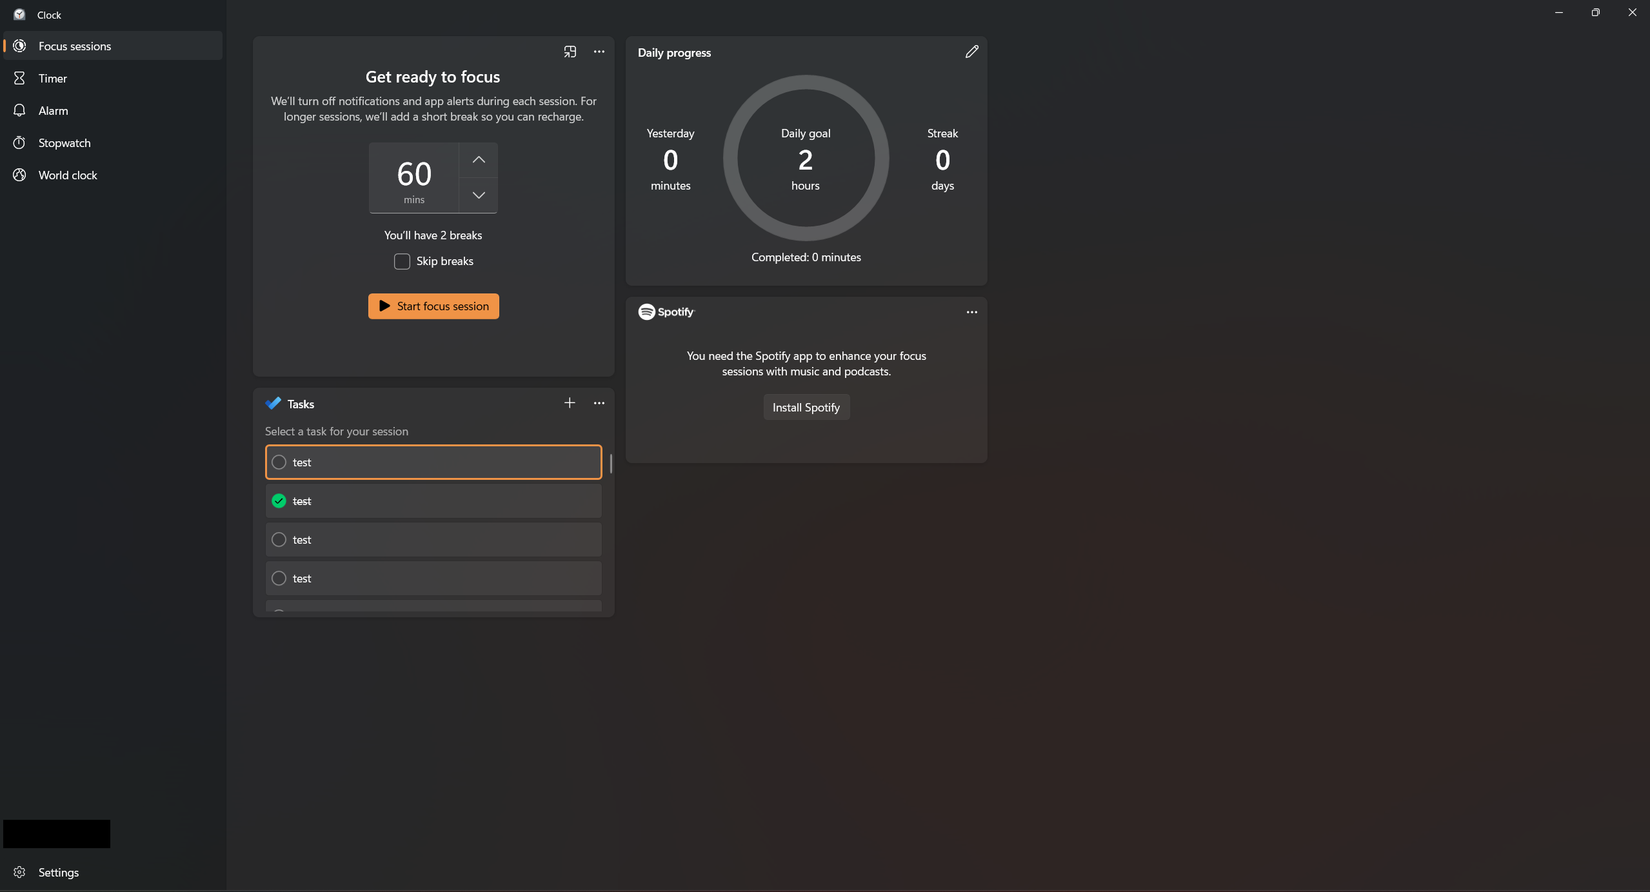Increase focus minutes with up chevron
The image size is (1650, 892).
[x=478, y=160]
